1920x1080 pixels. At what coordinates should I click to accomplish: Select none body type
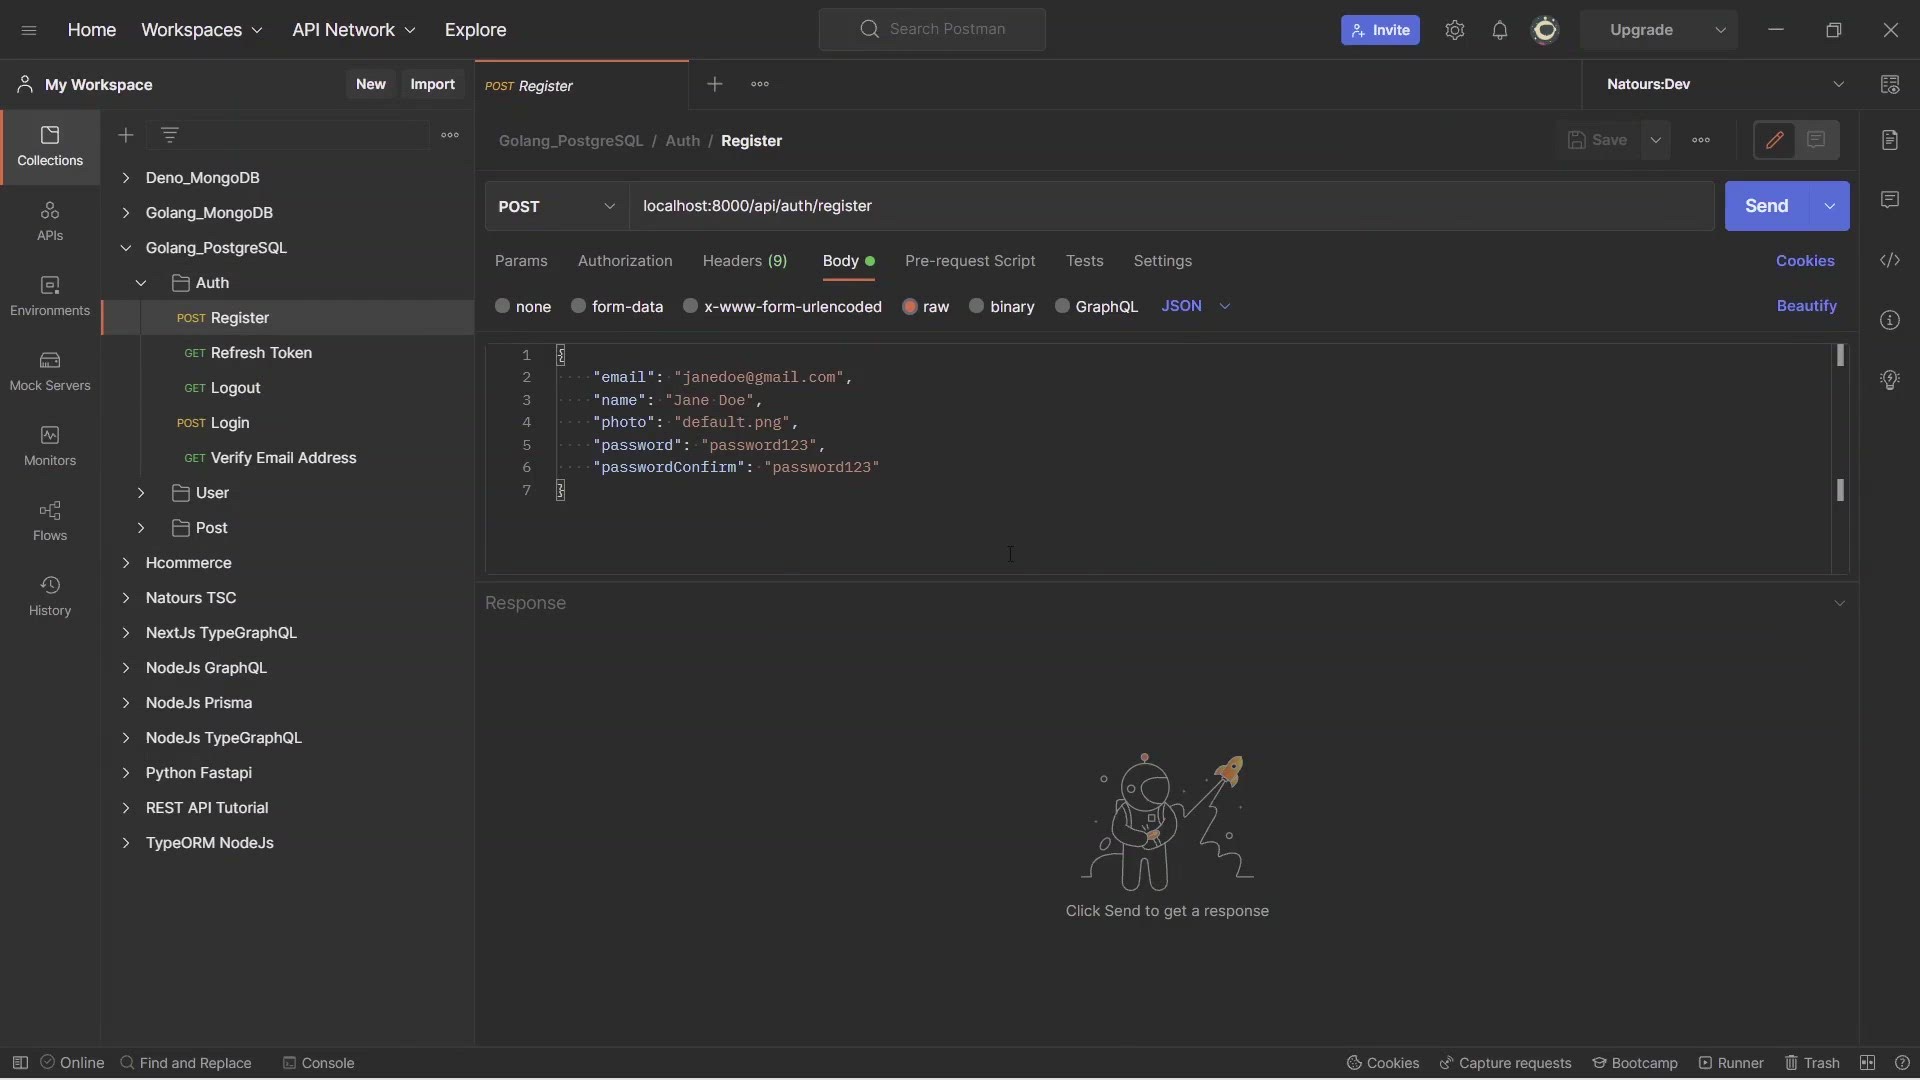502,306
